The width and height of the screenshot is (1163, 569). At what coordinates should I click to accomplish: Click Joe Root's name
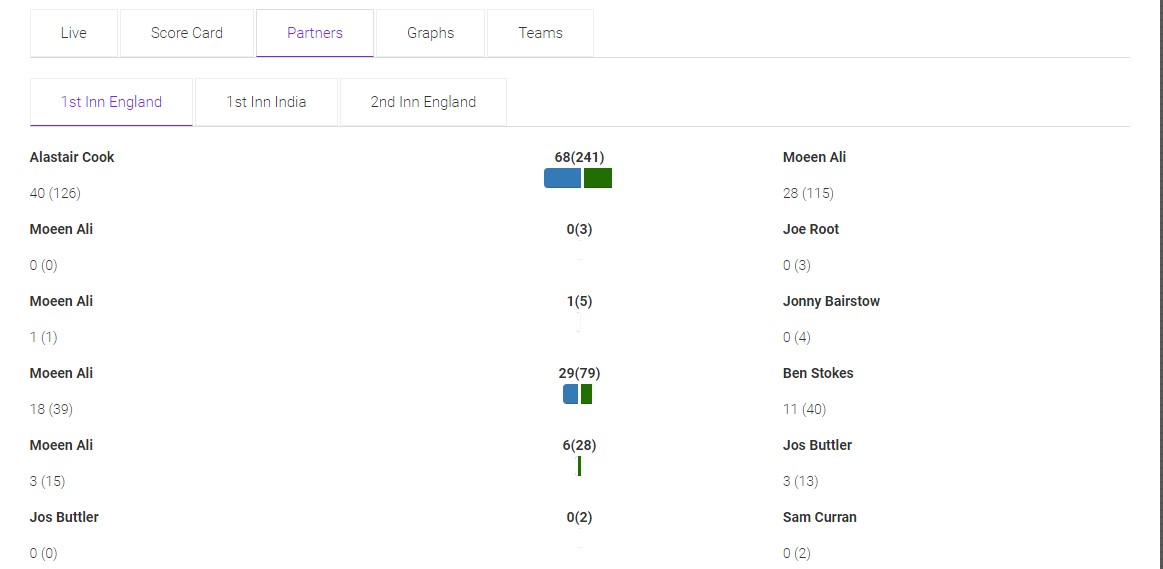[811, 229]
